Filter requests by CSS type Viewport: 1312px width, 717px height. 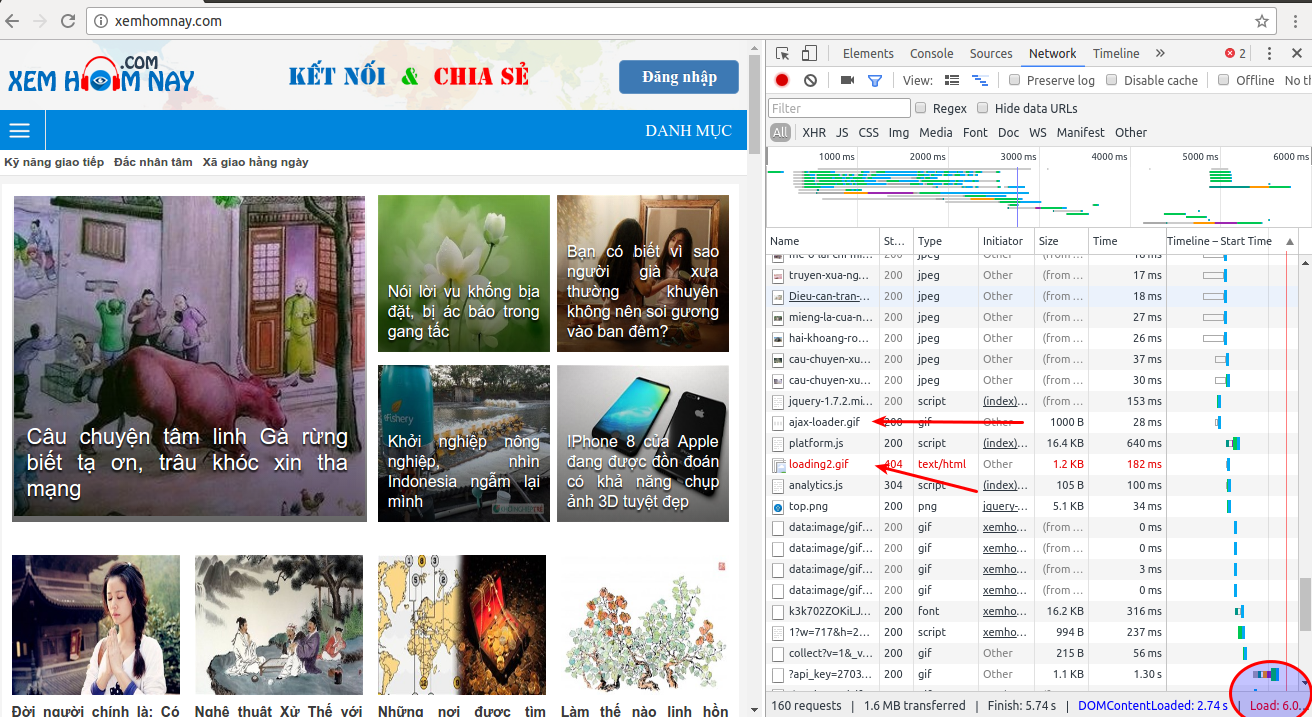pyautogui.click(x=868, y=132)
